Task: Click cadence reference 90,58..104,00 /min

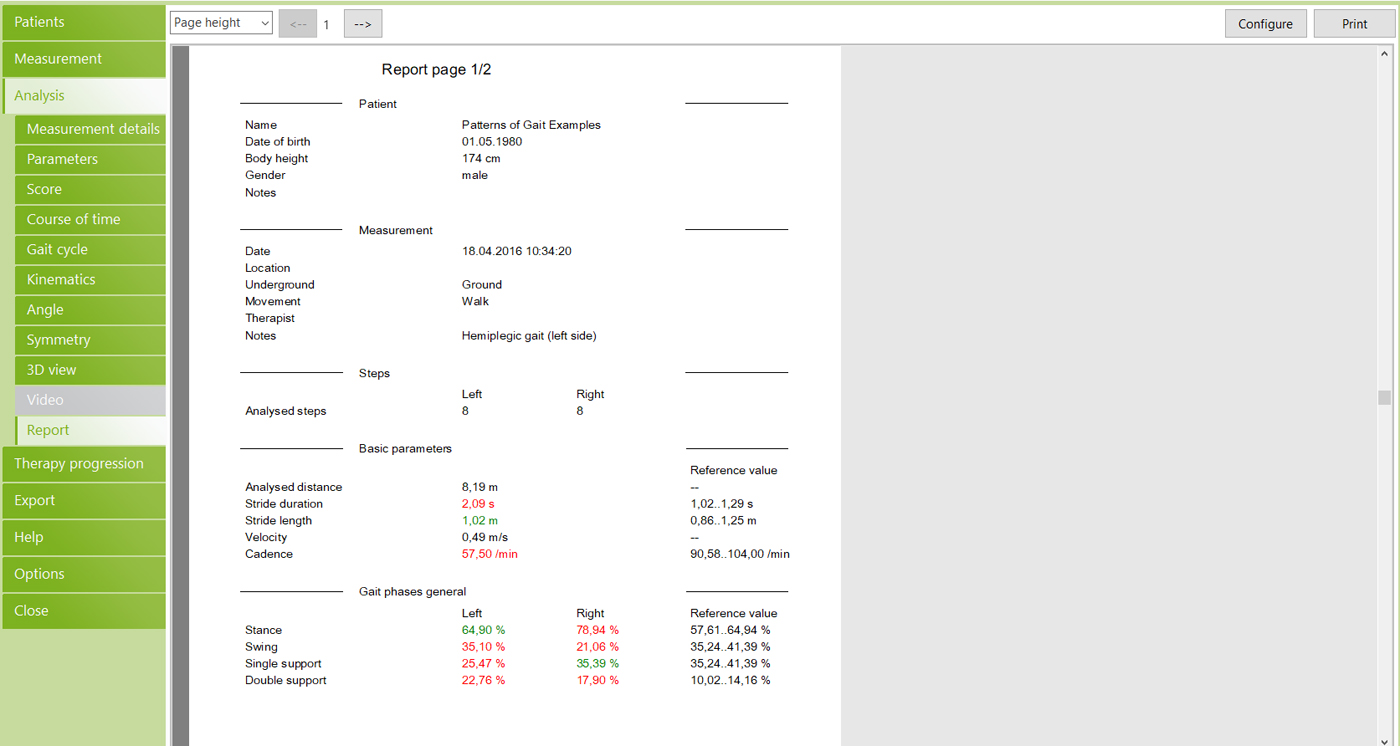Action: click(x=740, y=554)
